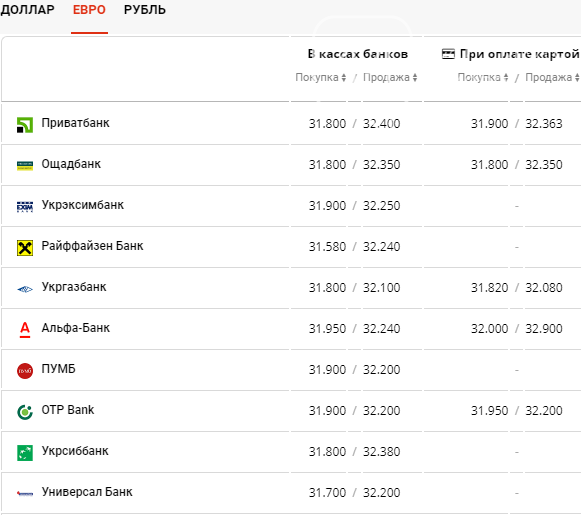Screen dimensions: 581x515
Task: Open the Приватбанк bank link
Action: coord(75,123)
